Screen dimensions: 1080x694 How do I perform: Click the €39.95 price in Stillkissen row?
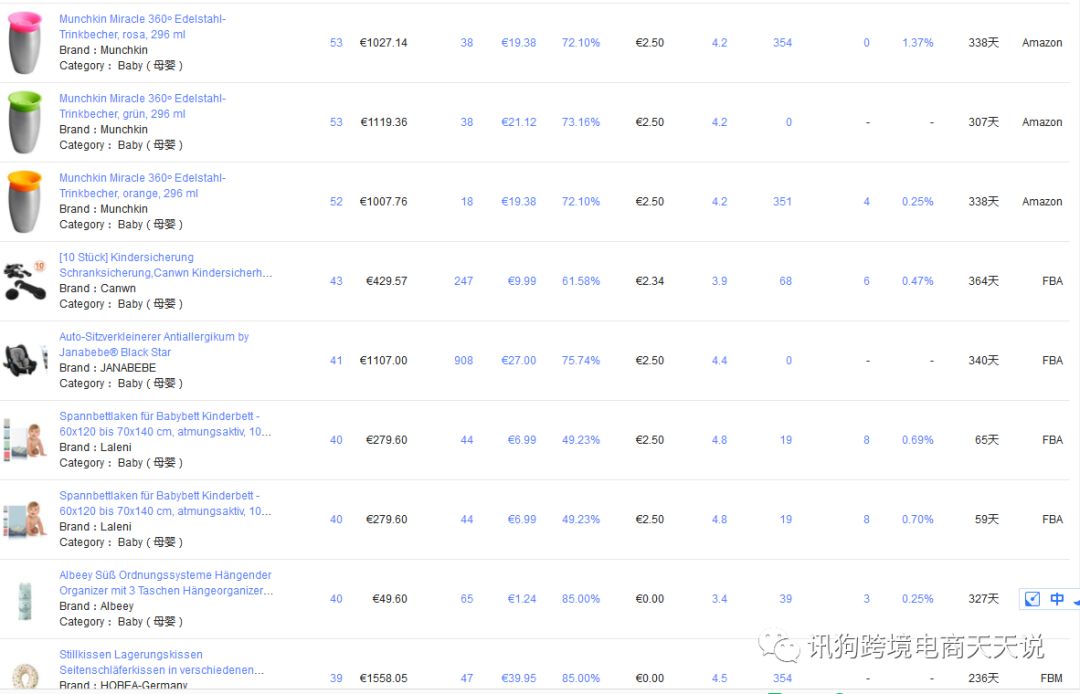(x=518, y=678)
